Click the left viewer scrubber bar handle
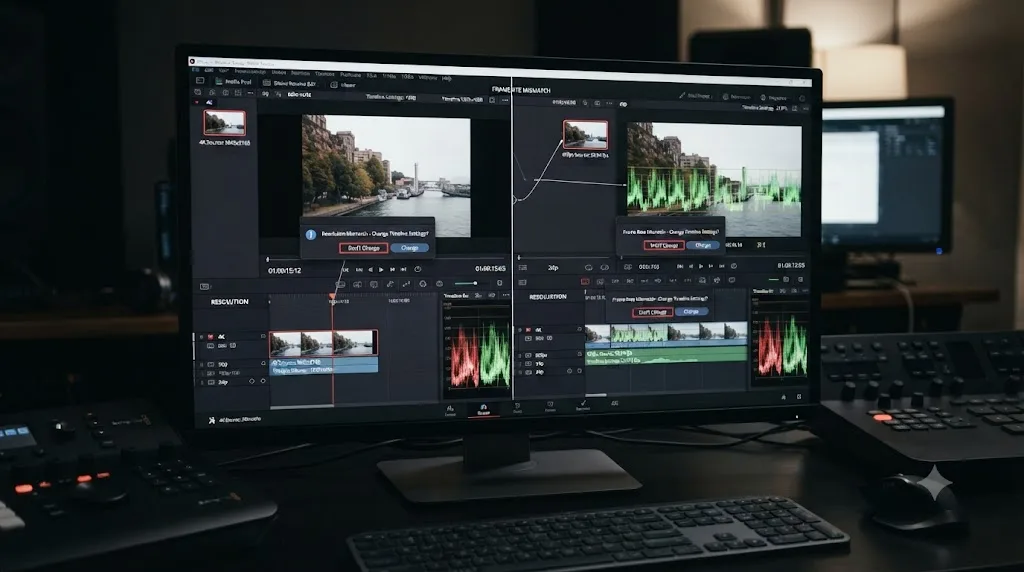The width and height of the screenshot is (1024, 572). [268, 260]
